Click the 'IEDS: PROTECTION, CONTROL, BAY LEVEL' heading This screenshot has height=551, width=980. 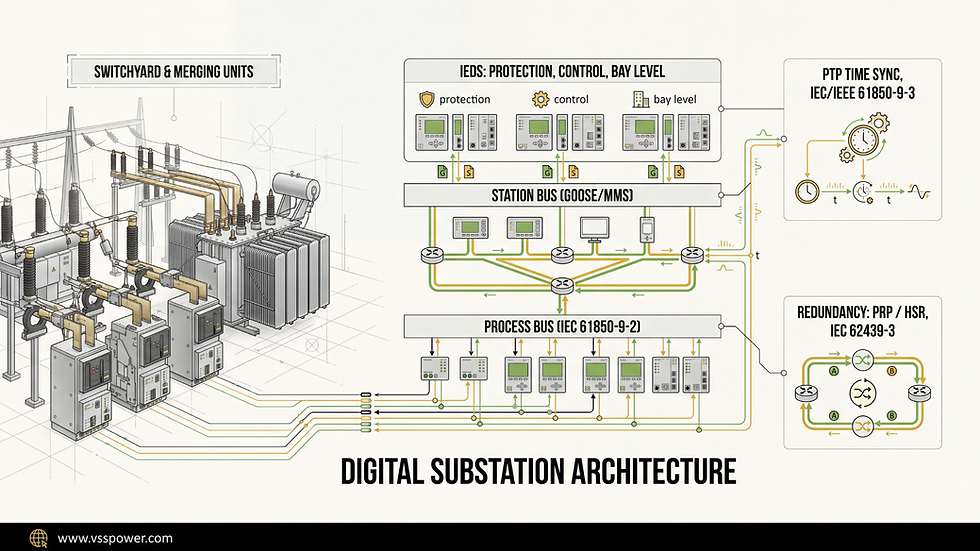coord(562,71)
